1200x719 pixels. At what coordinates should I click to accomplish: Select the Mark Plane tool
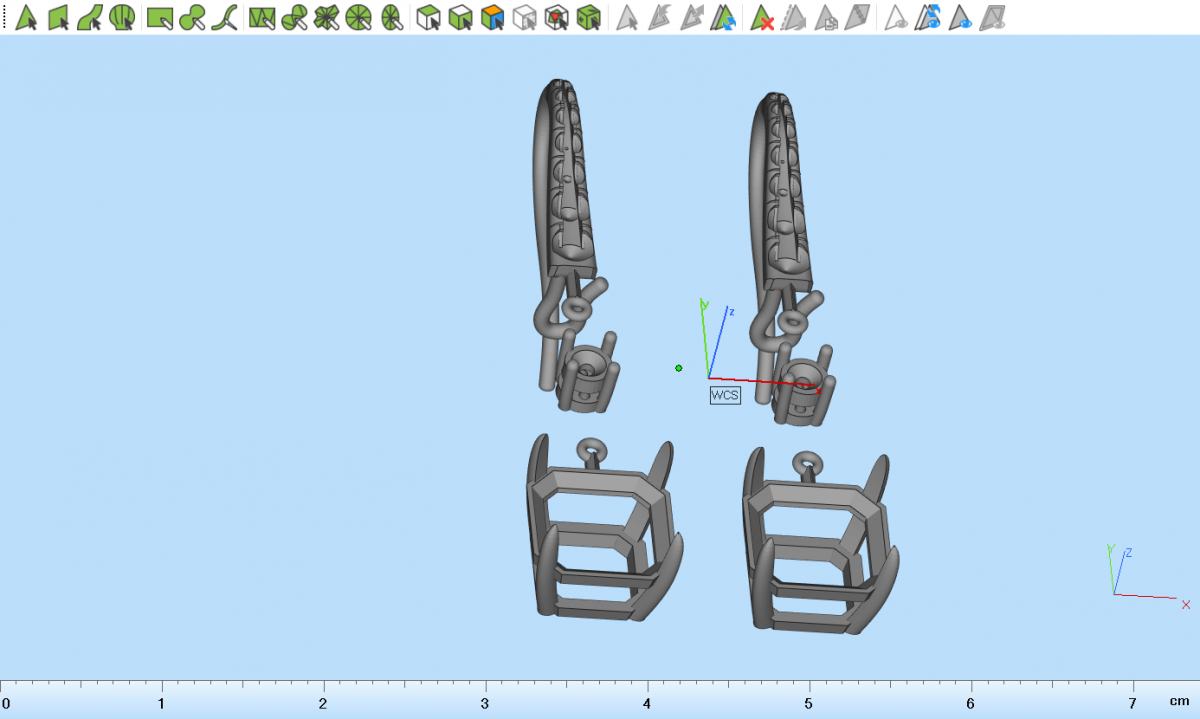tap(58, 17)
